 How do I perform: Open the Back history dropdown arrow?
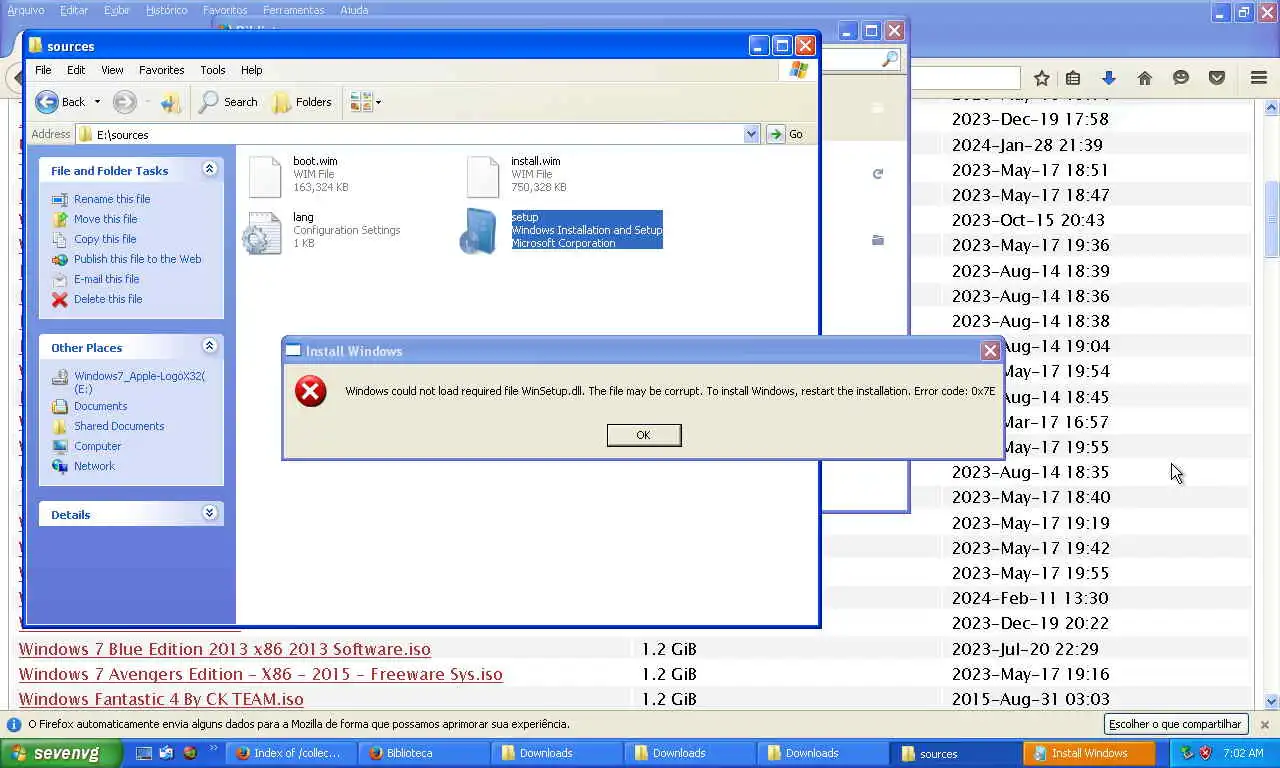(x=97, y=102)
